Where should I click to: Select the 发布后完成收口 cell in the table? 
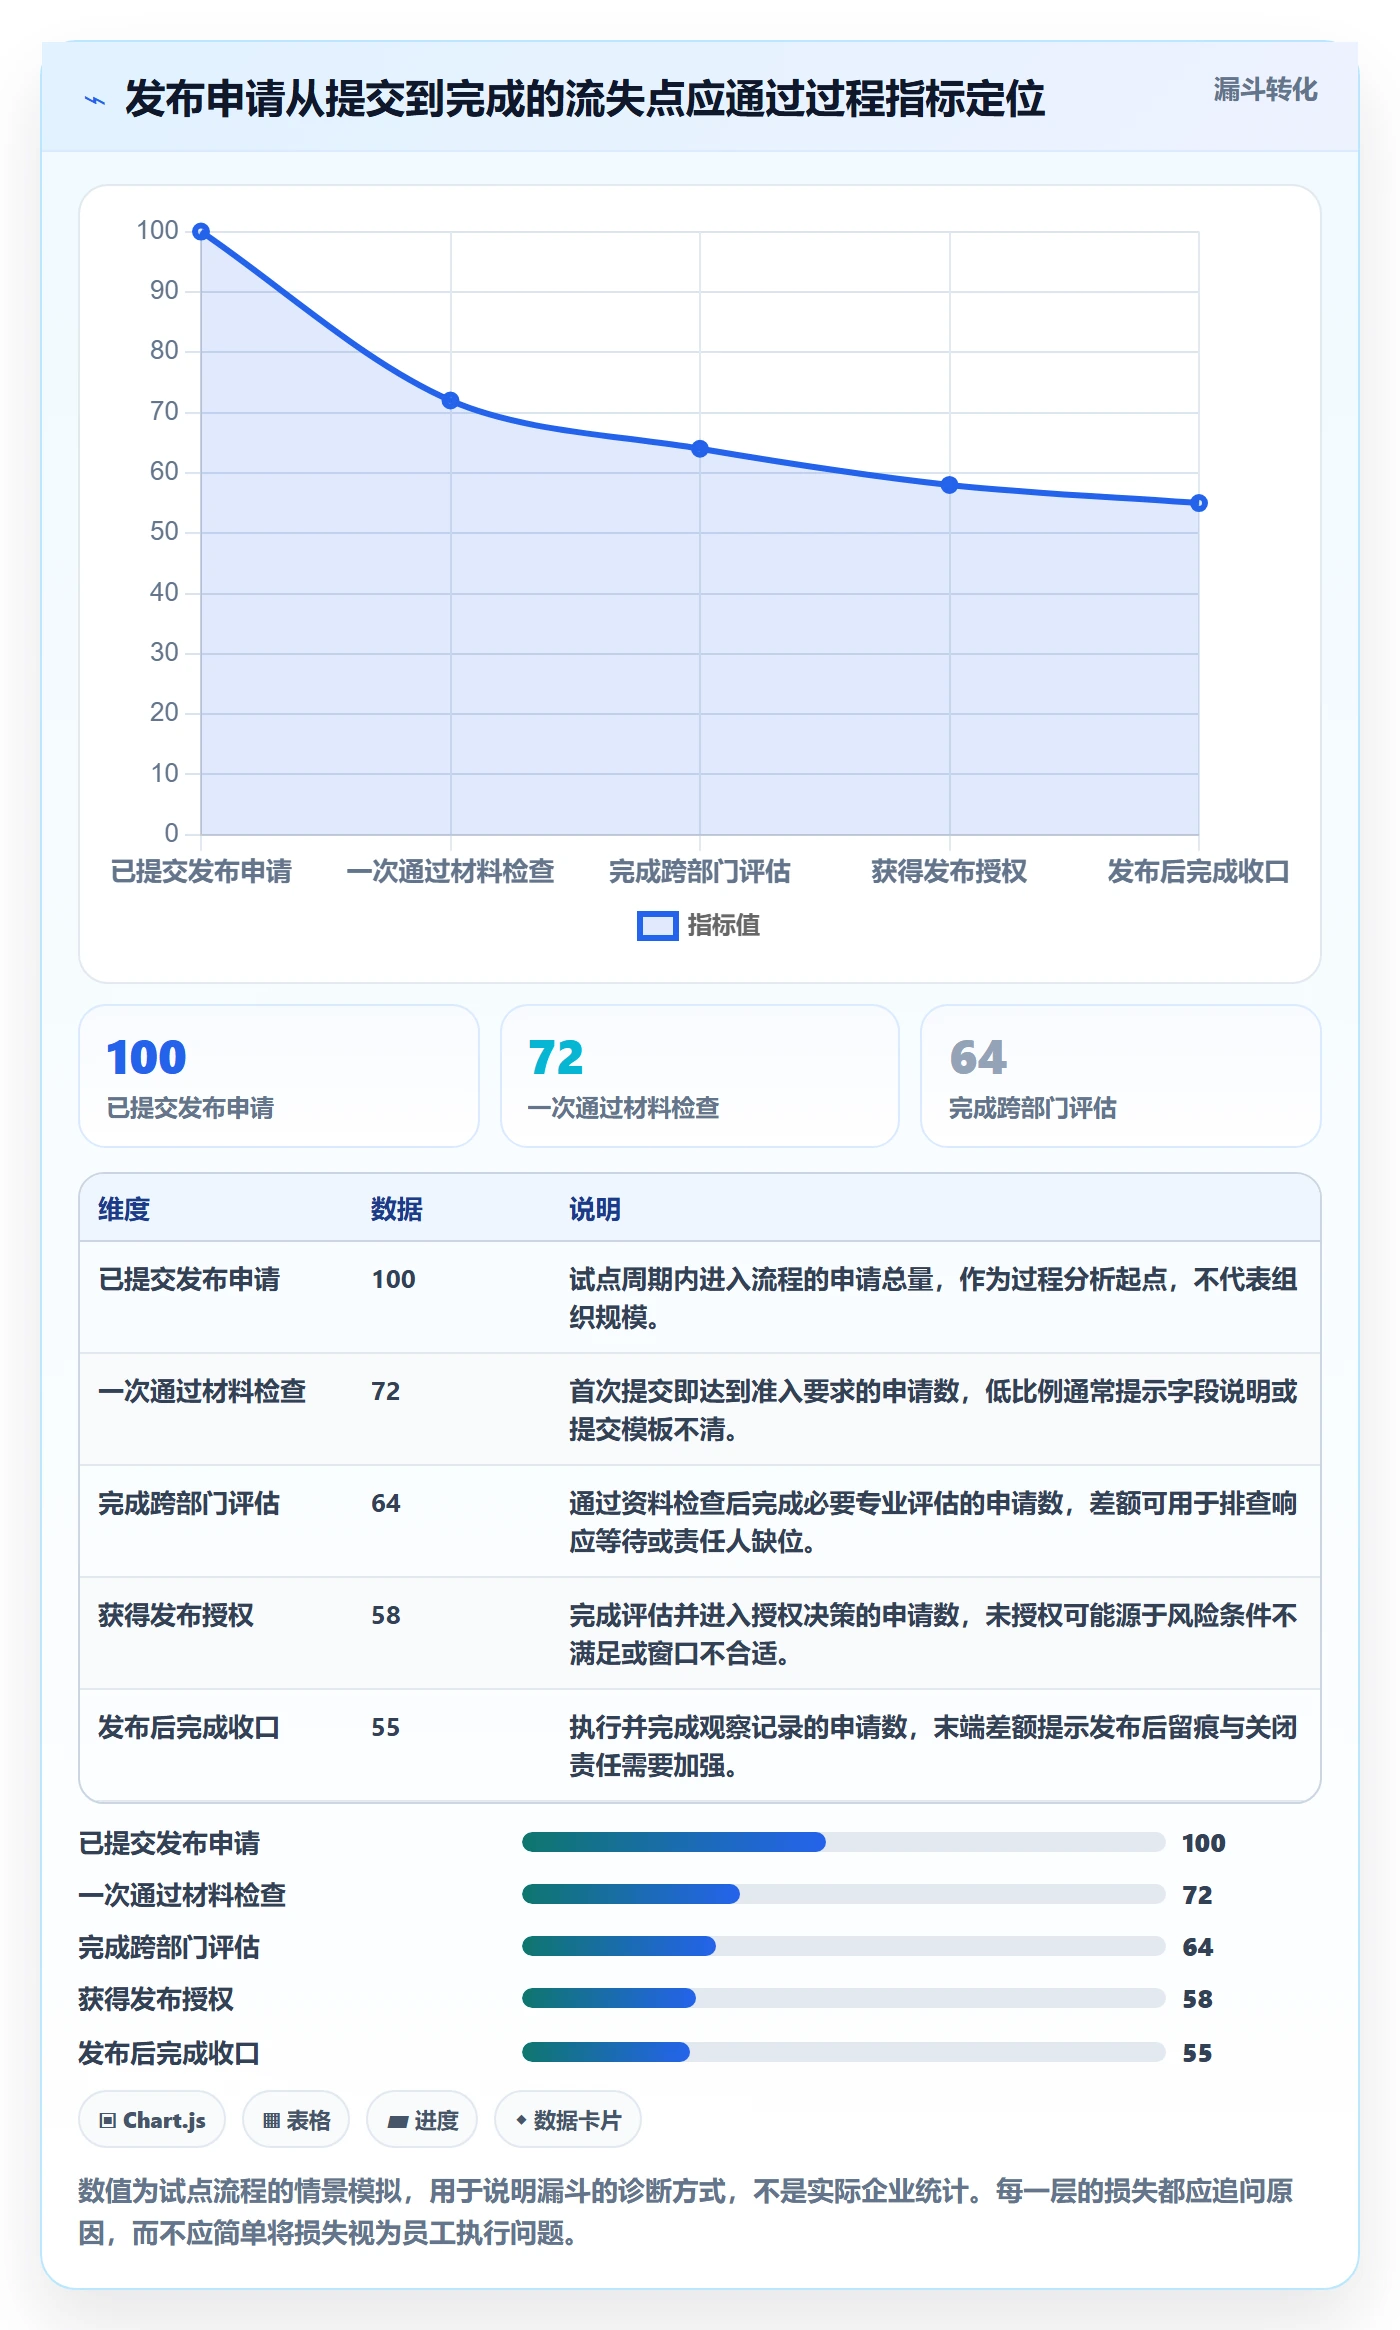point(189,1727)
